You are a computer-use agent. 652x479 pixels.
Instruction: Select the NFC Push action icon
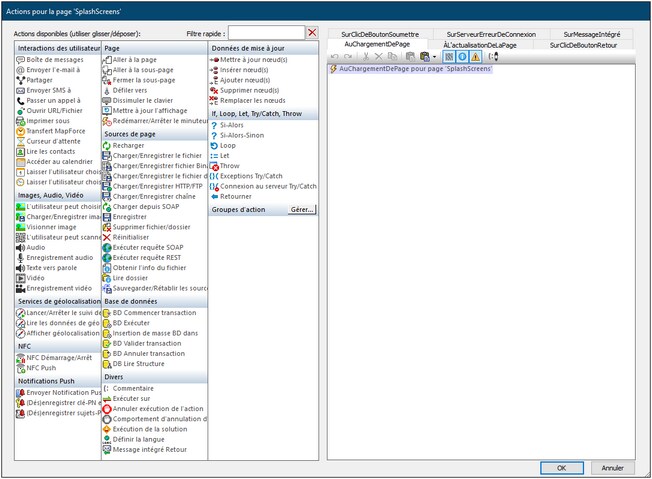(21, 369)
